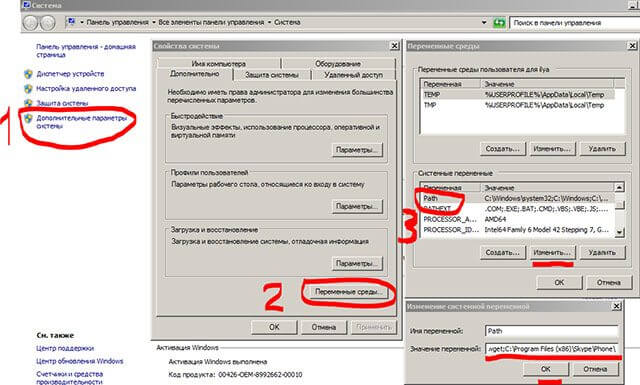Expand arrow after Панель управления breadcrumb
The height and width of the screenshot is (385, 640).
[154, 22]
